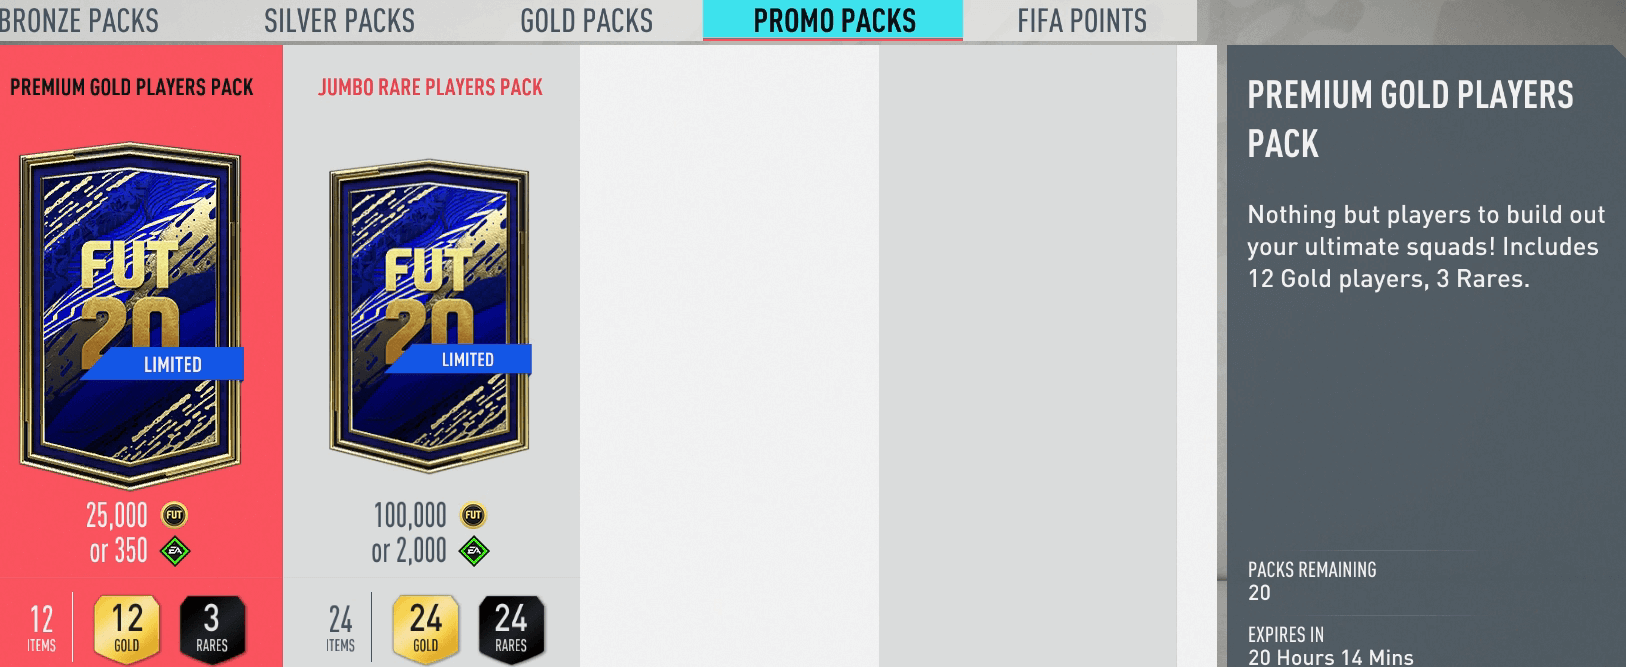Switch to the Bronze Packs tab
Image resolution: width=1626 pixels, height=667 pixels.
79,20
